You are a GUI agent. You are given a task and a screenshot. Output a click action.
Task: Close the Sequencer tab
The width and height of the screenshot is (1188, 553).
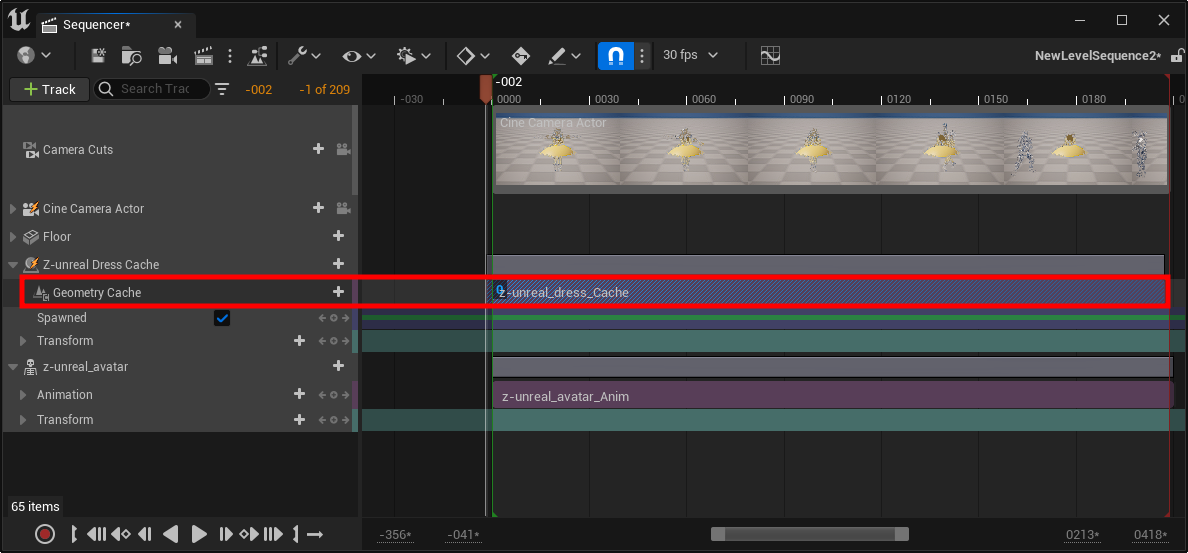pos(178,25)
